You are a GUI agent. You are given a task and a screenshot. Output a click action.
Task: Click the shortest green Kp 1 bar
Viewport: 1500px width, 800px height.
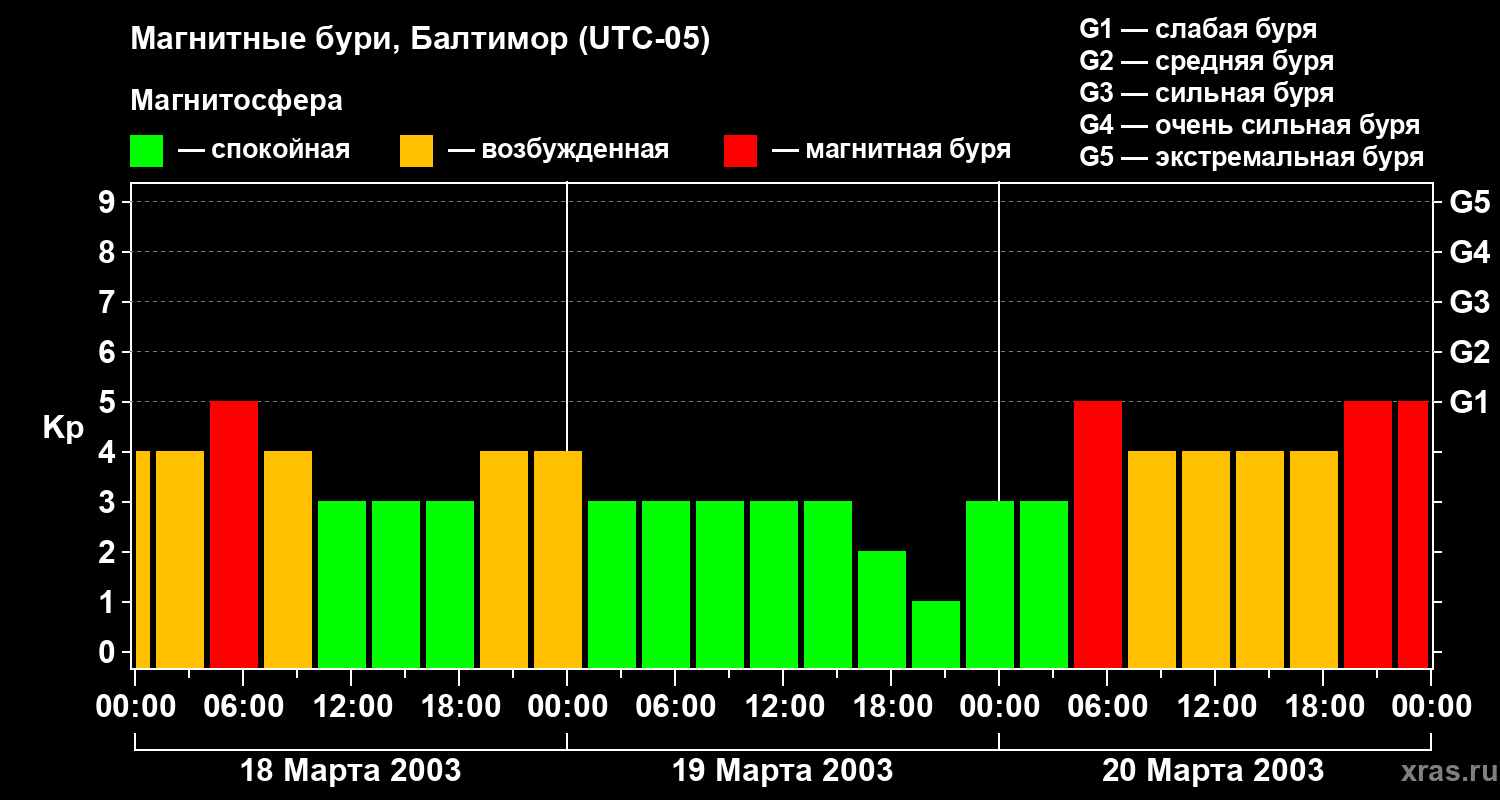pyautogui.click(x=936, y=634)
